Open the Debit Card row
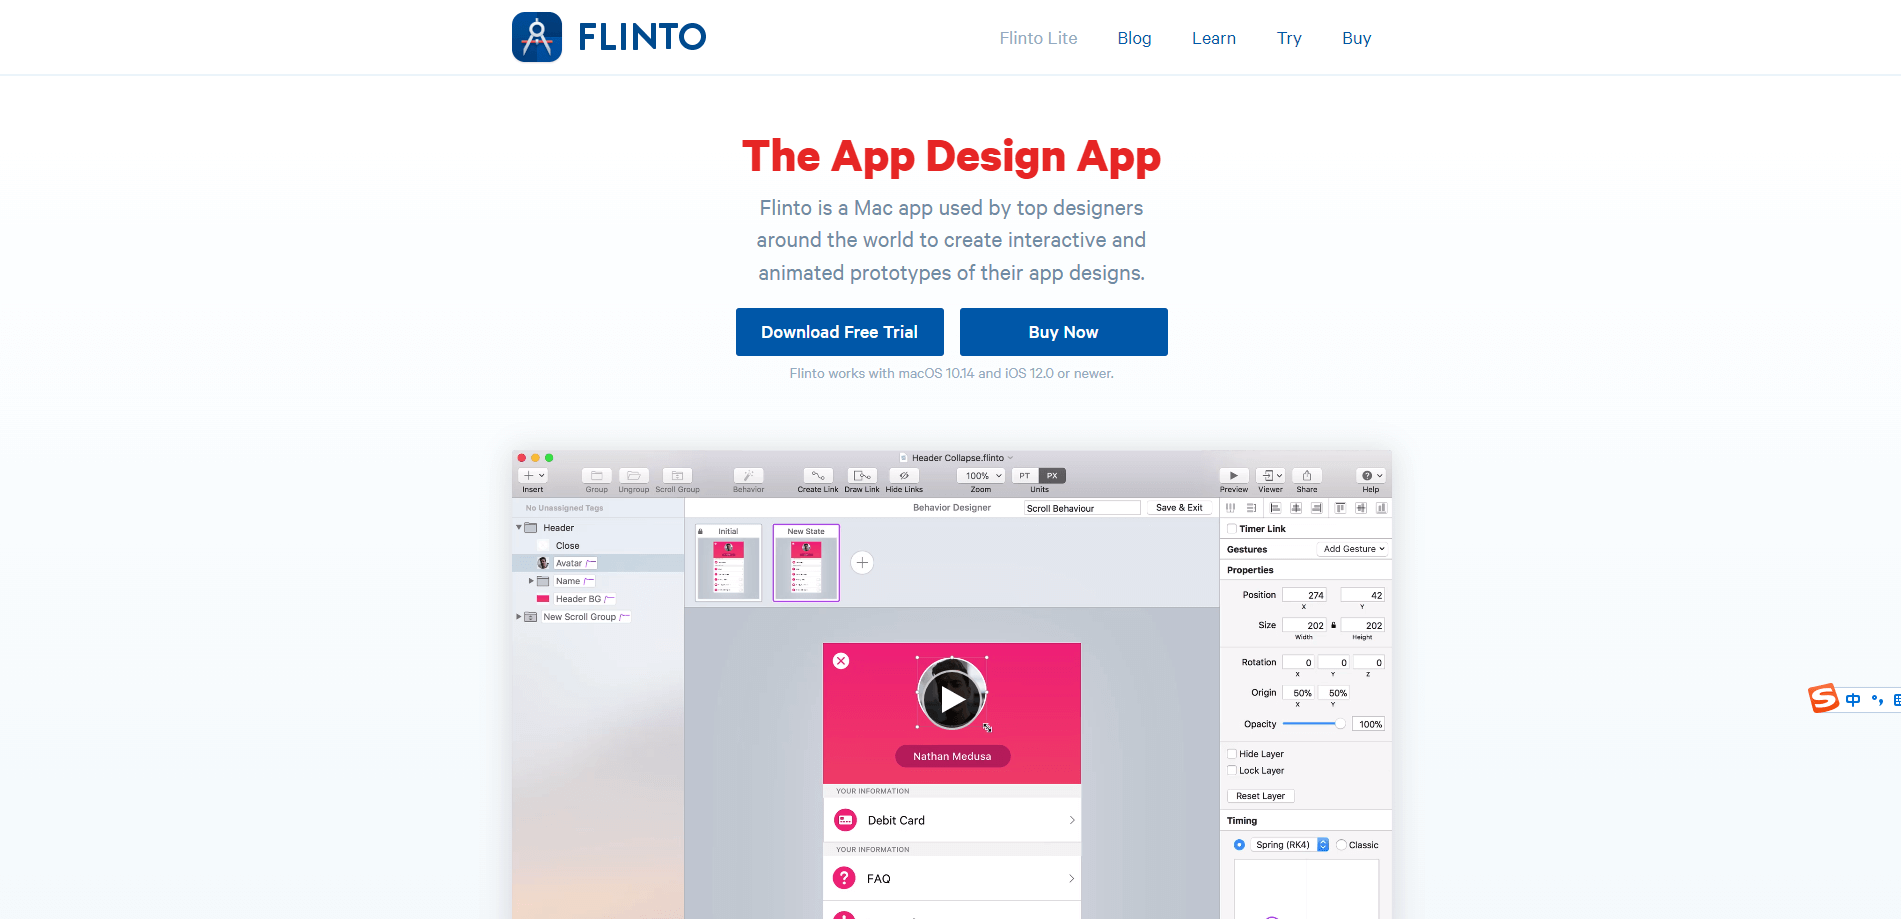The width and height of the screenshot is (1901, 919). pyautogui.click(x=952, y=820)
